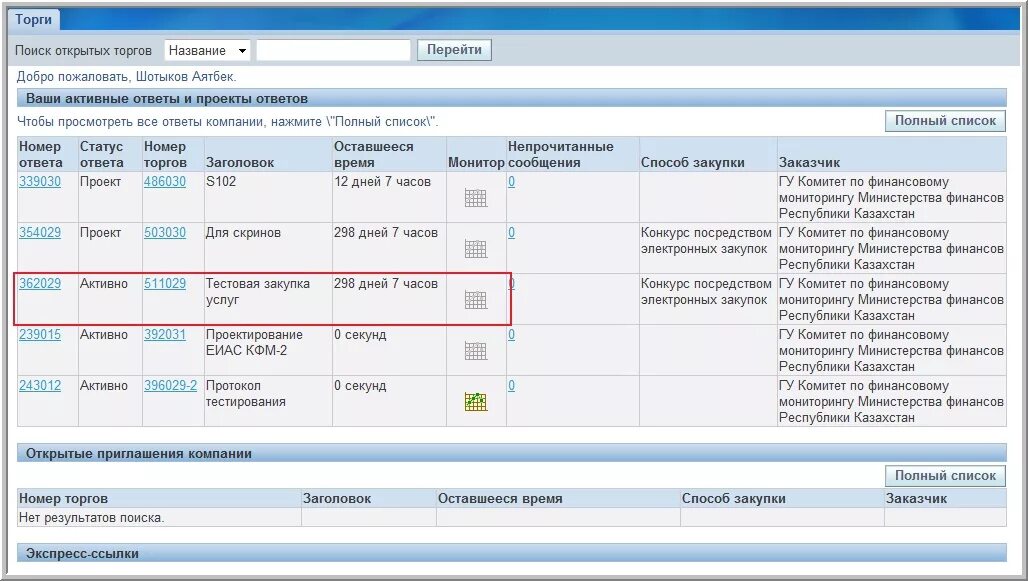
Task: Click the 12 дней 7 часов cell
Action: pos(389,197)
